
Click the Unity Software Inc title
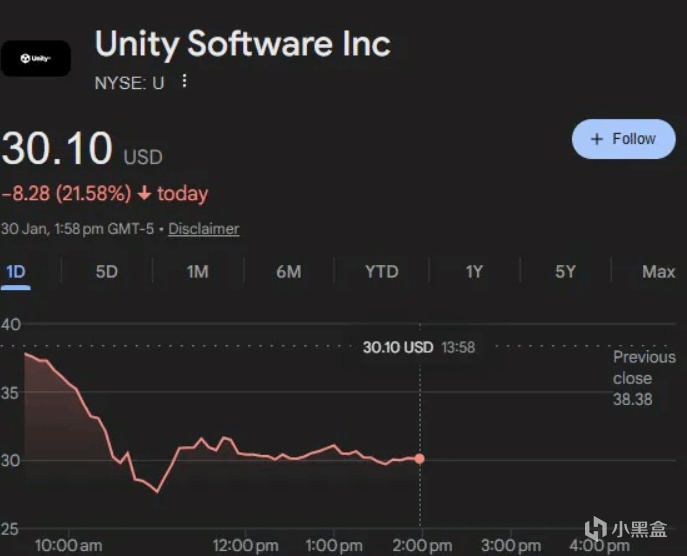coord(242,44)
